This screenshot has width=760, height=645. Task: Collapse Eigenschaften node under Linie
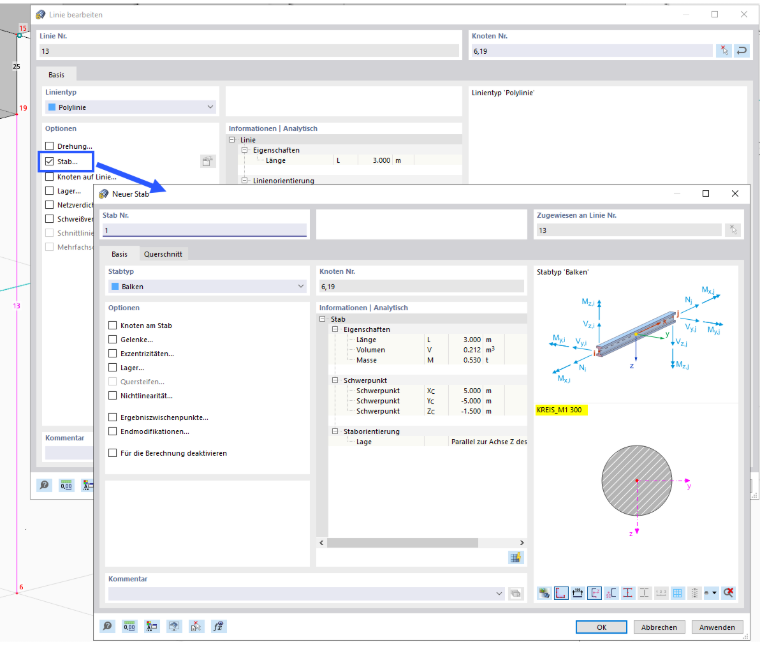pos(244,150)
